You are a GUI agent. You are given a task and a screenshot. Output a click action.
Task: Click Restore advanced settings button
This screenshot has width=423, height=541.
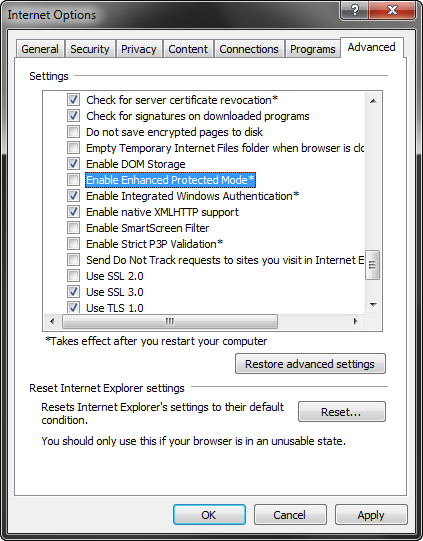coord(310,364)
